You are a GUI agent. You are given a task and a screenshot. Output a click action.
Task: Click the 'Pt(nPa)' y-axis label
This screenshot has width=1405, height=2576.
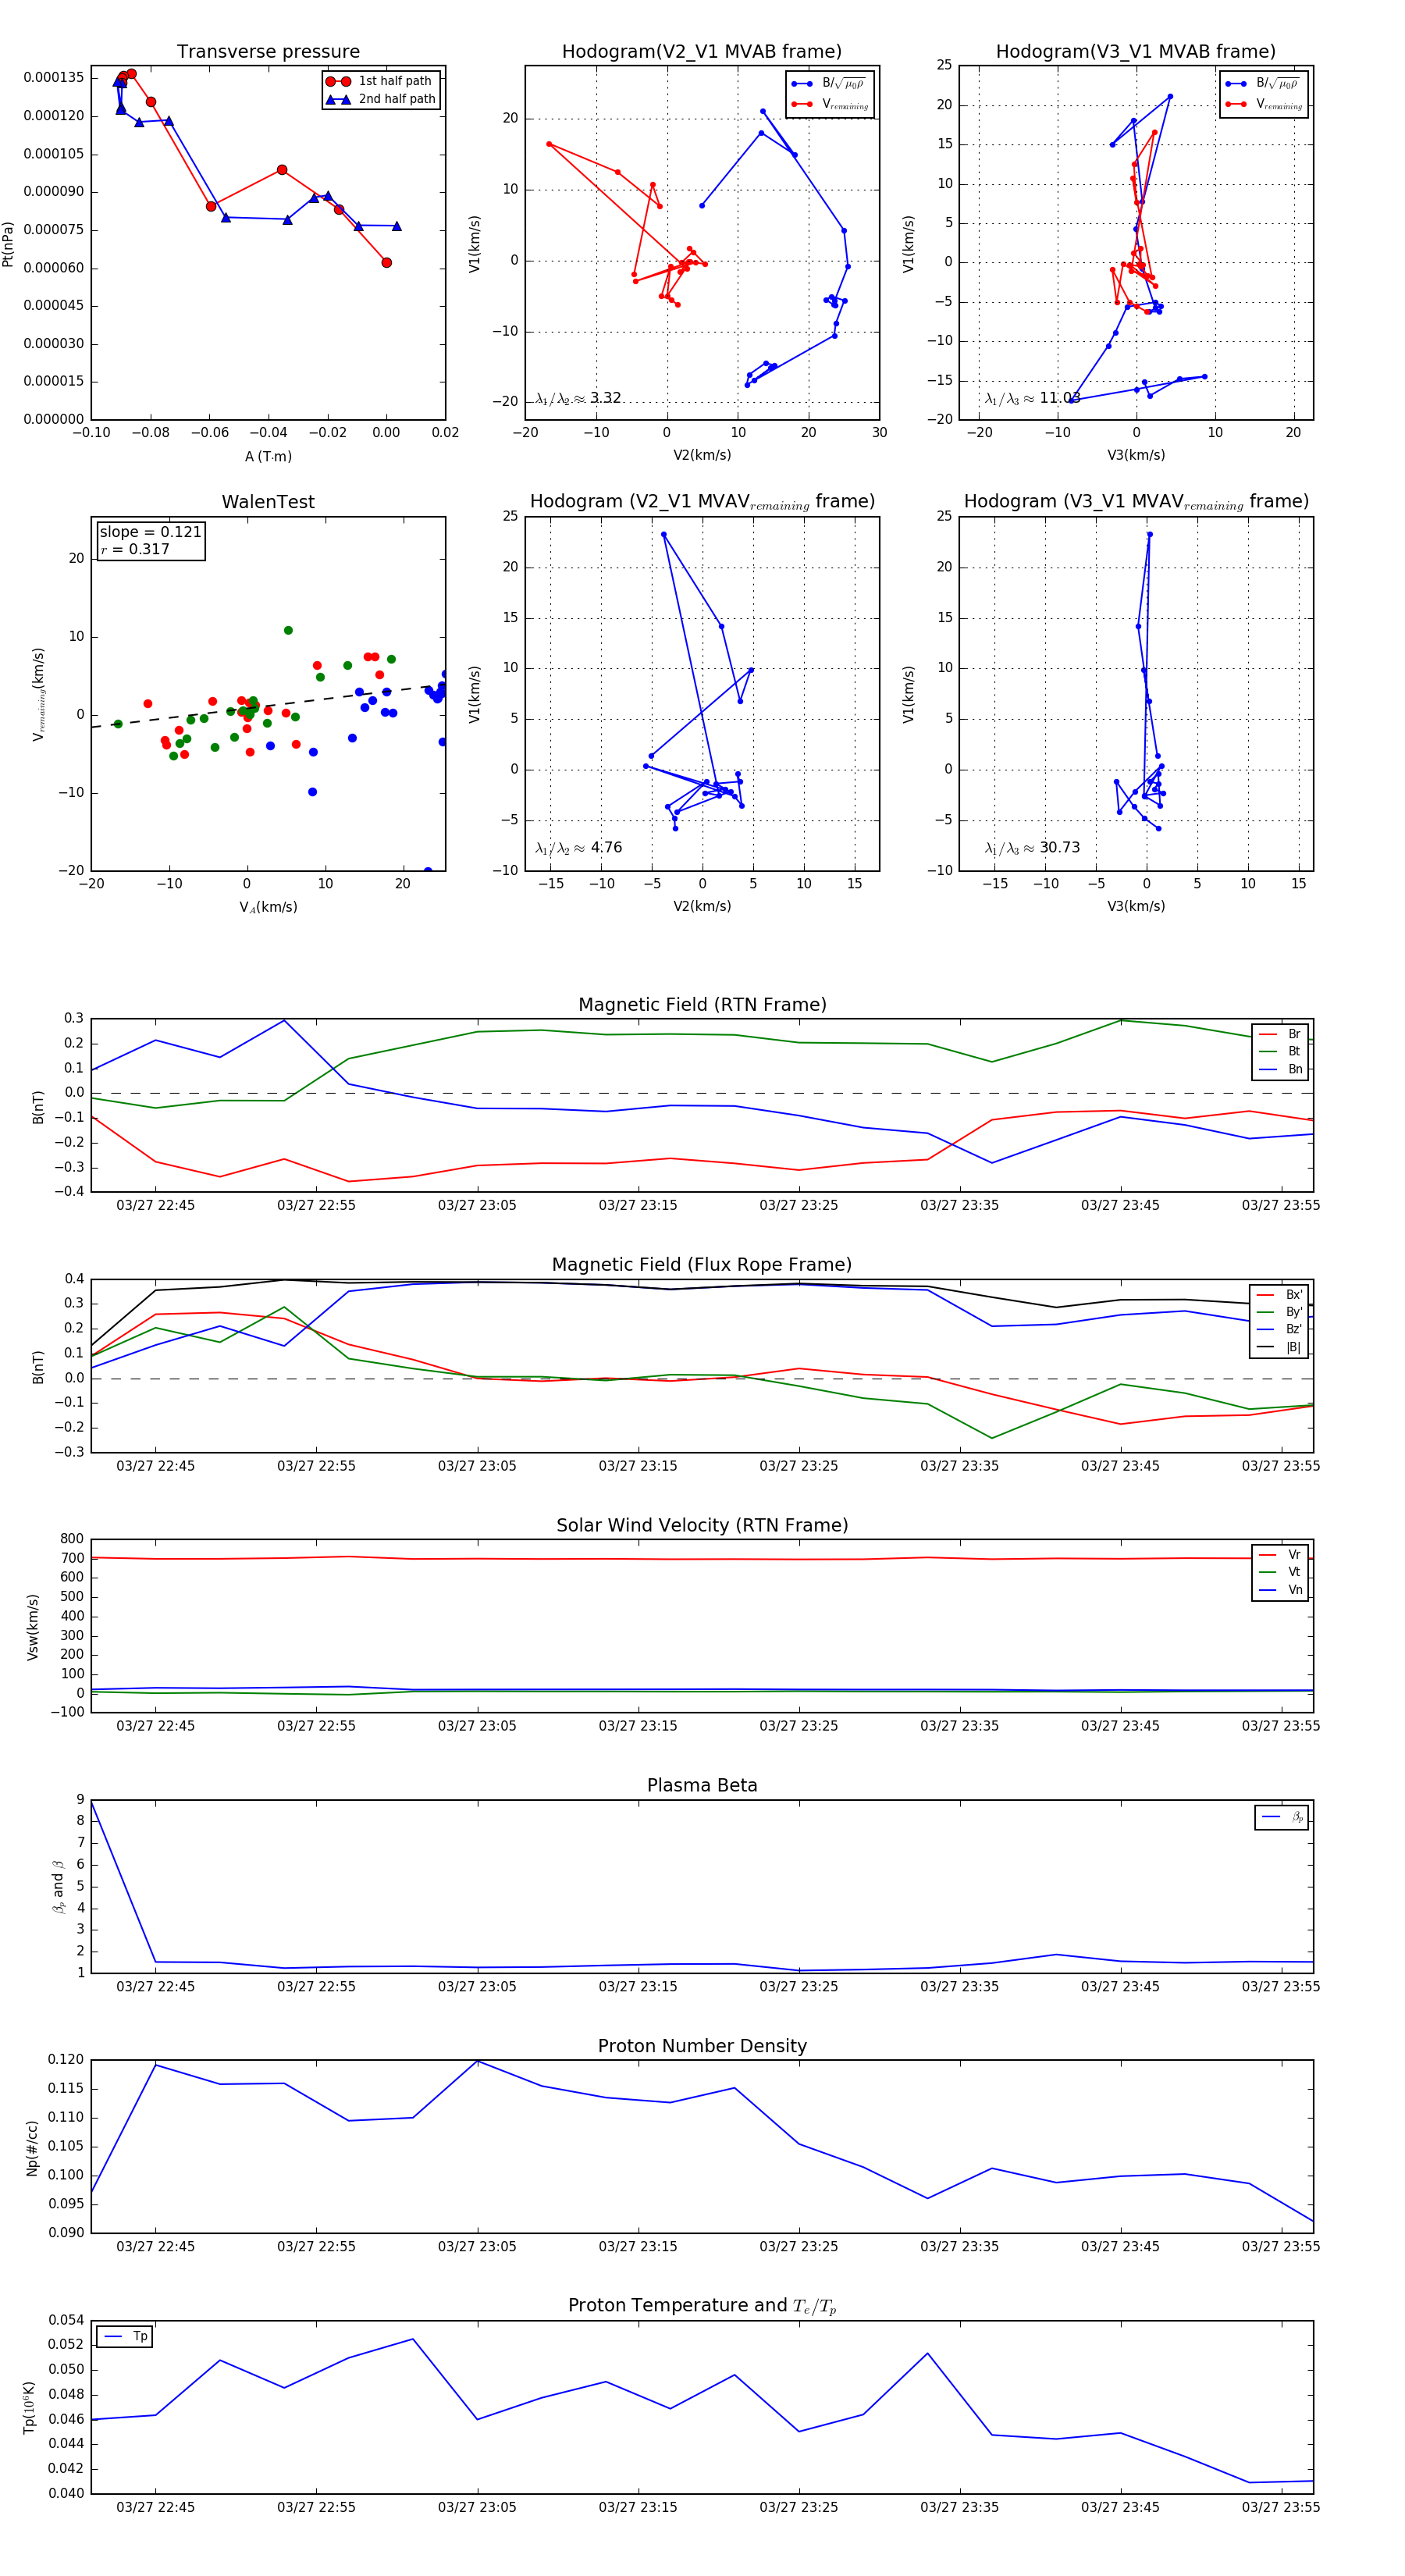(8, 243)
